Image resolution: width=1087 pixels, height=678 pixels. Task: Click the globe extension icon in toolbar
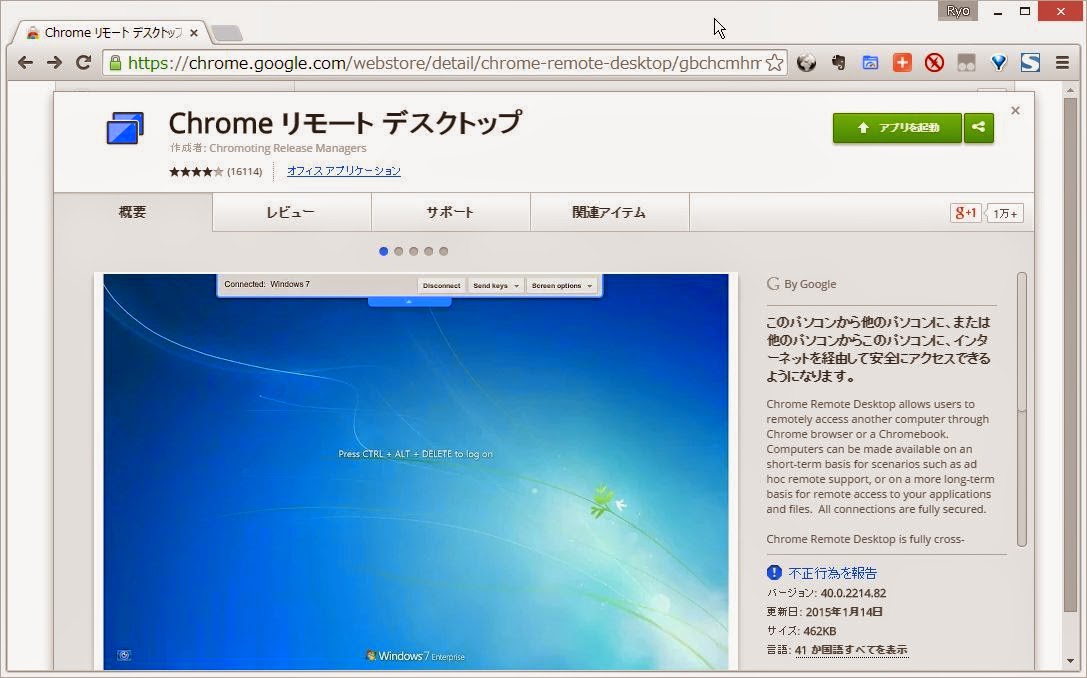click(806, 63)
